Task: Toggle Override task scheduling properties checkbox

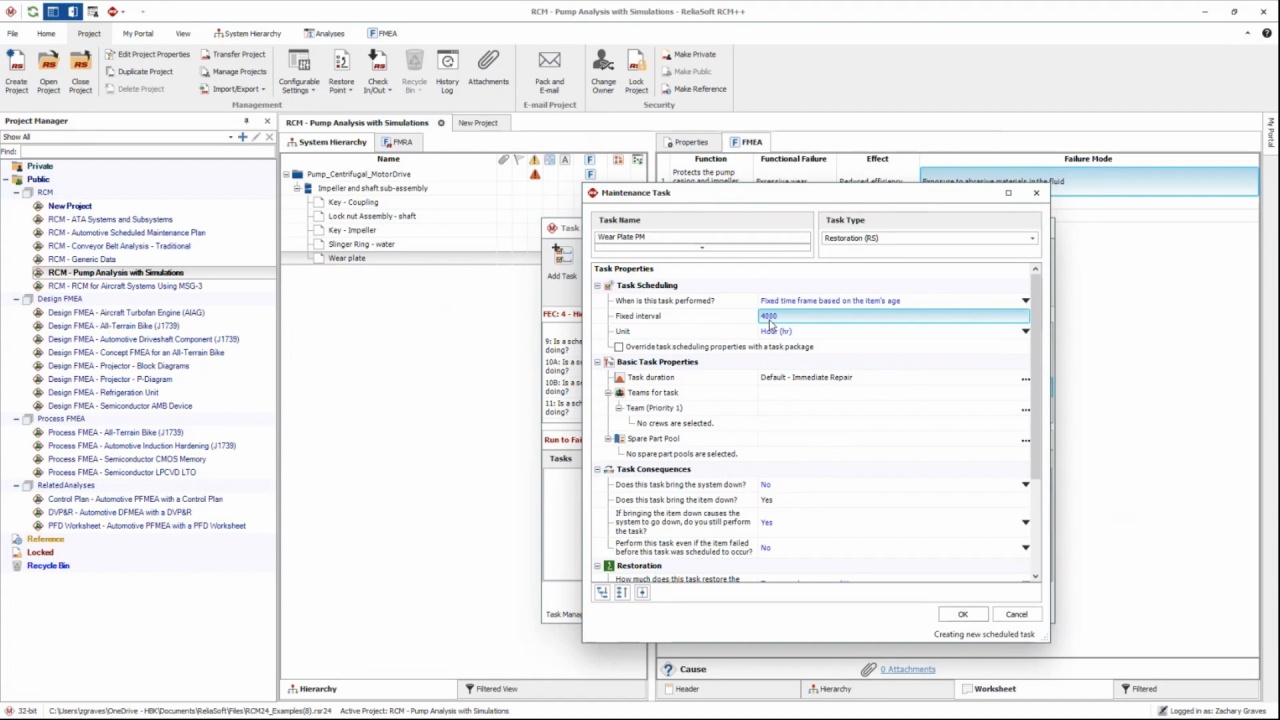Action: (x=618, y=347)
